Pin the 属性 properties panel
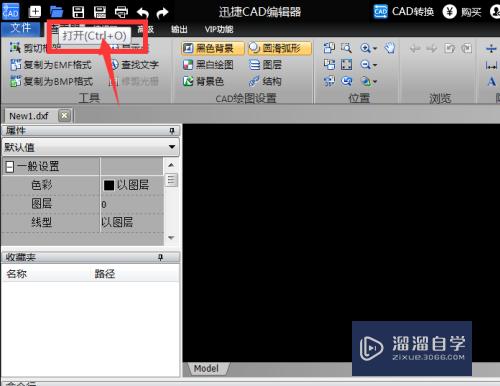The height and width of the screenshot is (386, 500). (x=172, y=131)
